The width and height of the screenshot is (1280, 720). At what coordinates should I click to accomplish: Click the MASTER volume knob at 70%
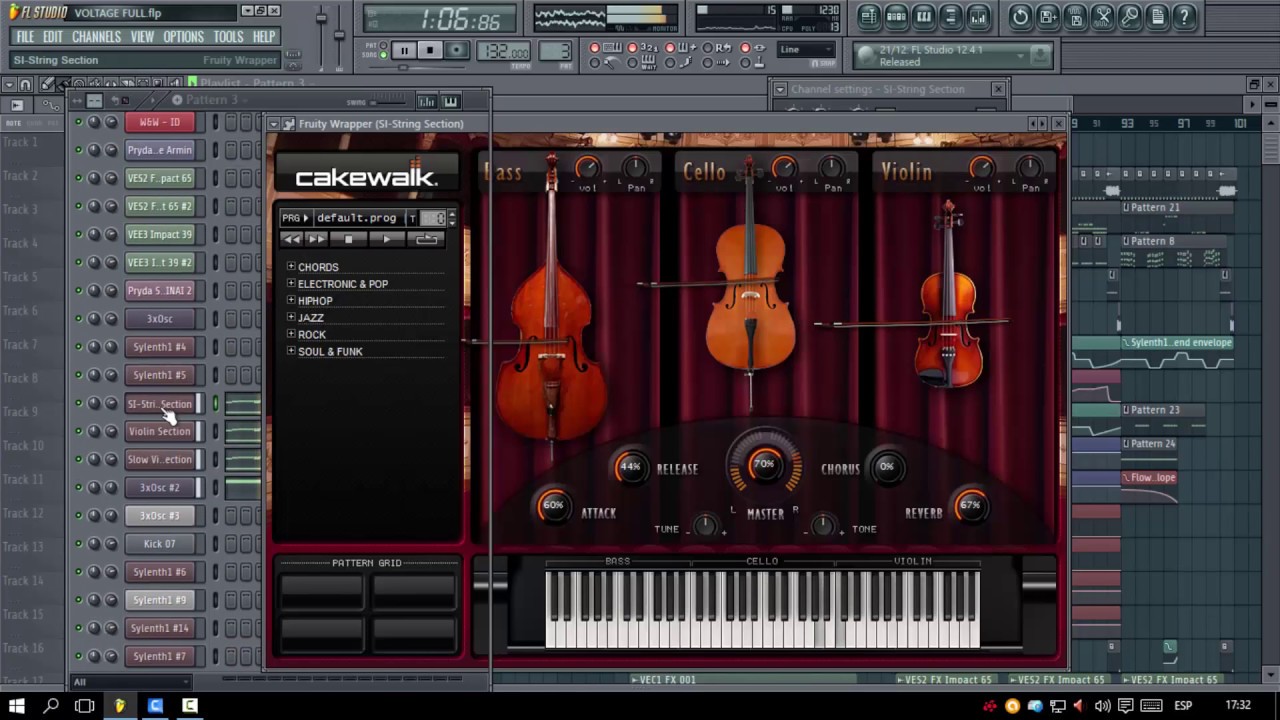tap(764, 465)
